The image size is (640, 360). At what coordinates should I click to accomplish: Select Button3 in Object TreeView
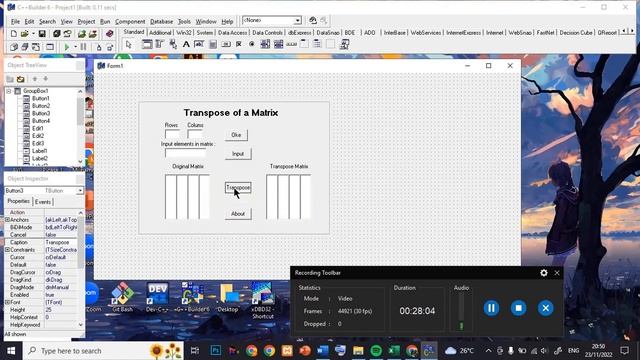click(x=41, y=113)
